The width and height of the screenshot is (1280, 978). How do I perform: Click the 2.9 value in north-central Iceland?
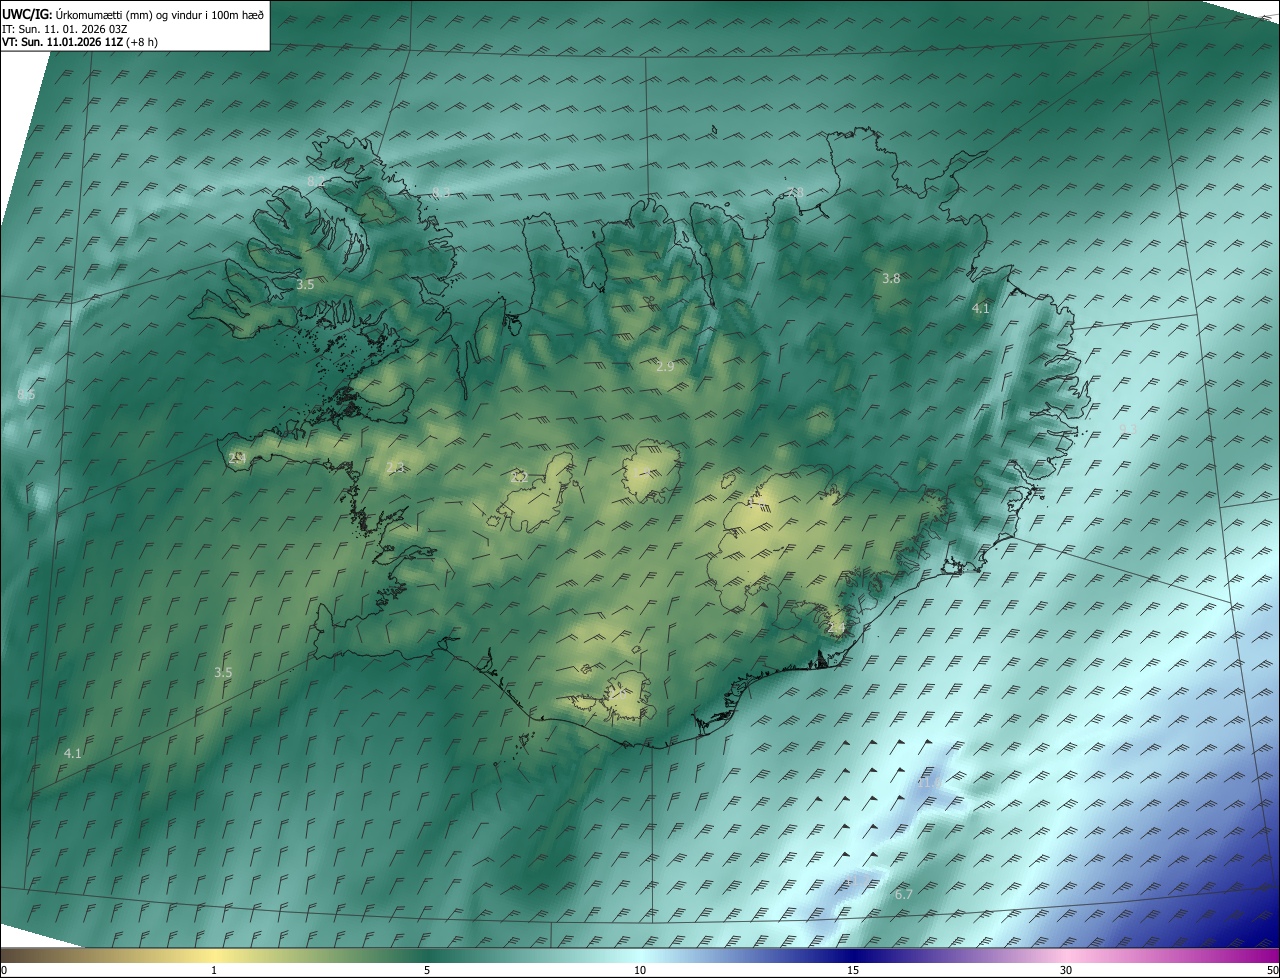664,367
